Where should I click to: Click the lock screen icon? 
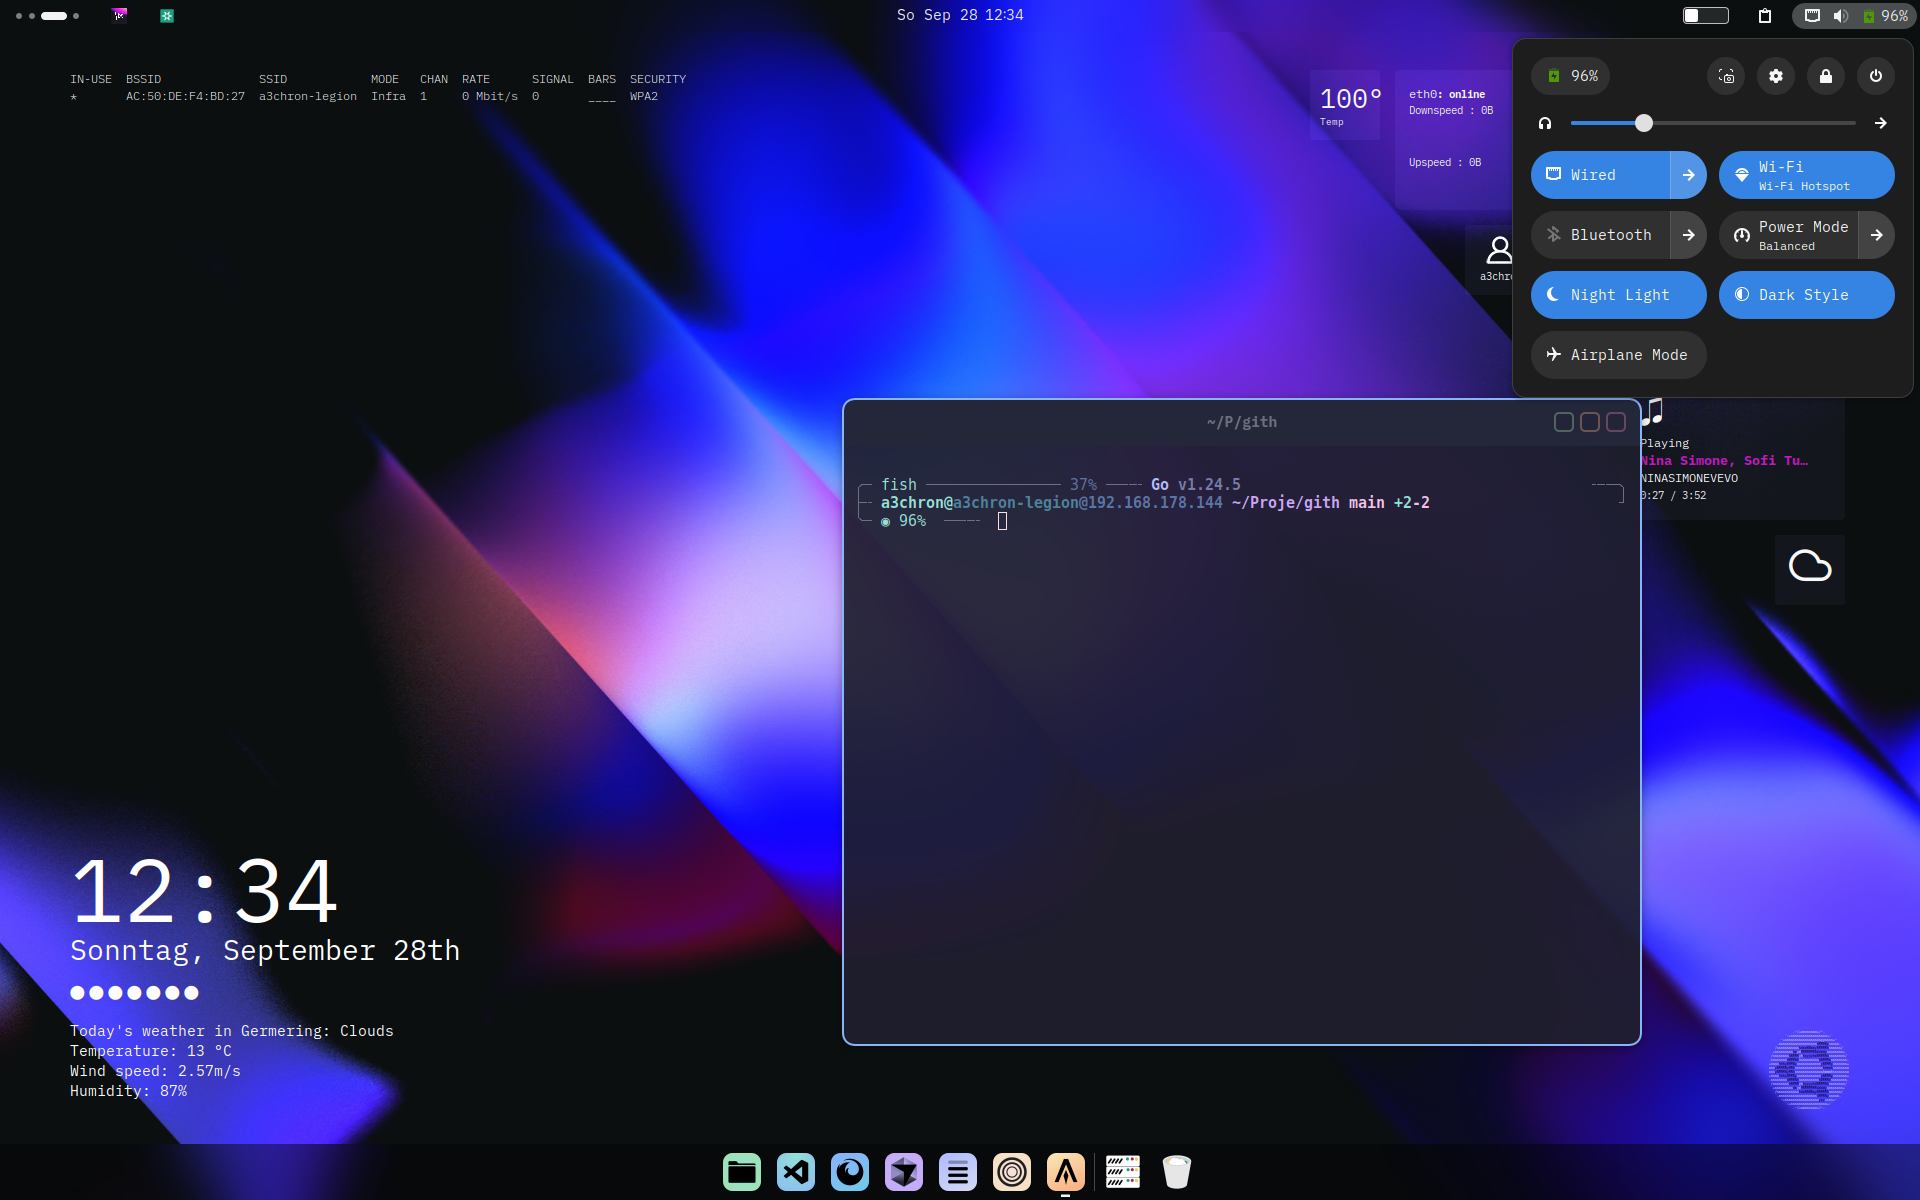[x=1826, y=76]
